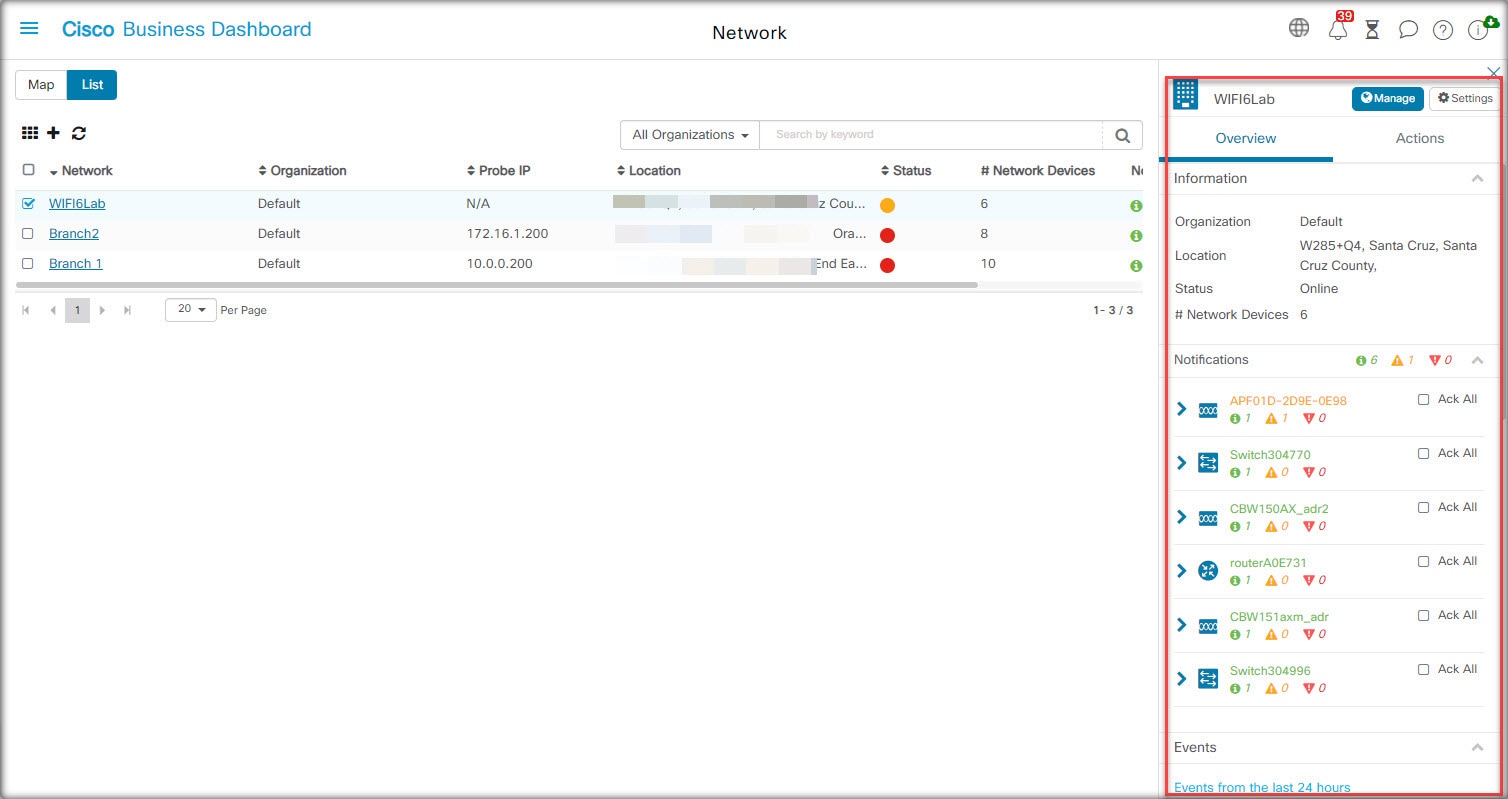Screen dimensions: 1508x799
Task: Click green info icon in WIFI6Lab row
Action: [1136, 206]
